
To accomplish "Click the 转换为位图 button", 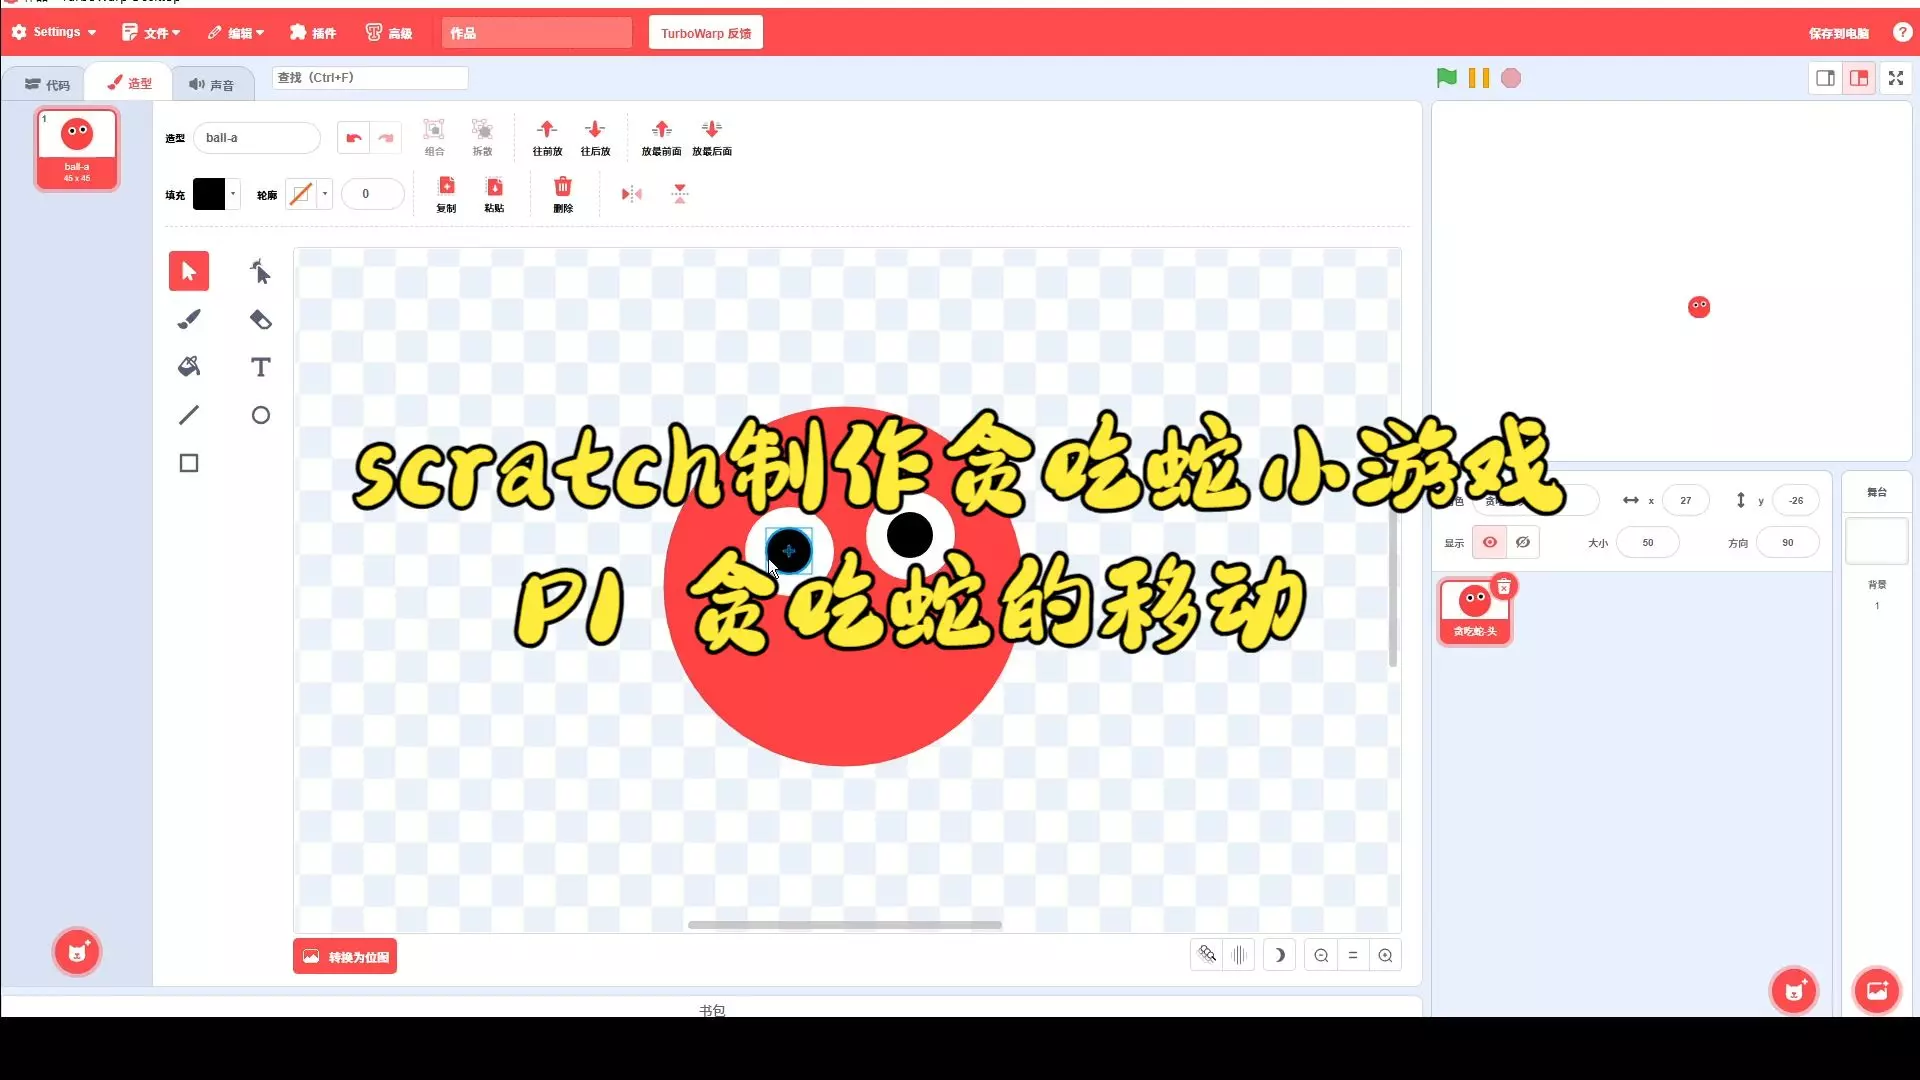I will (345, 956).
